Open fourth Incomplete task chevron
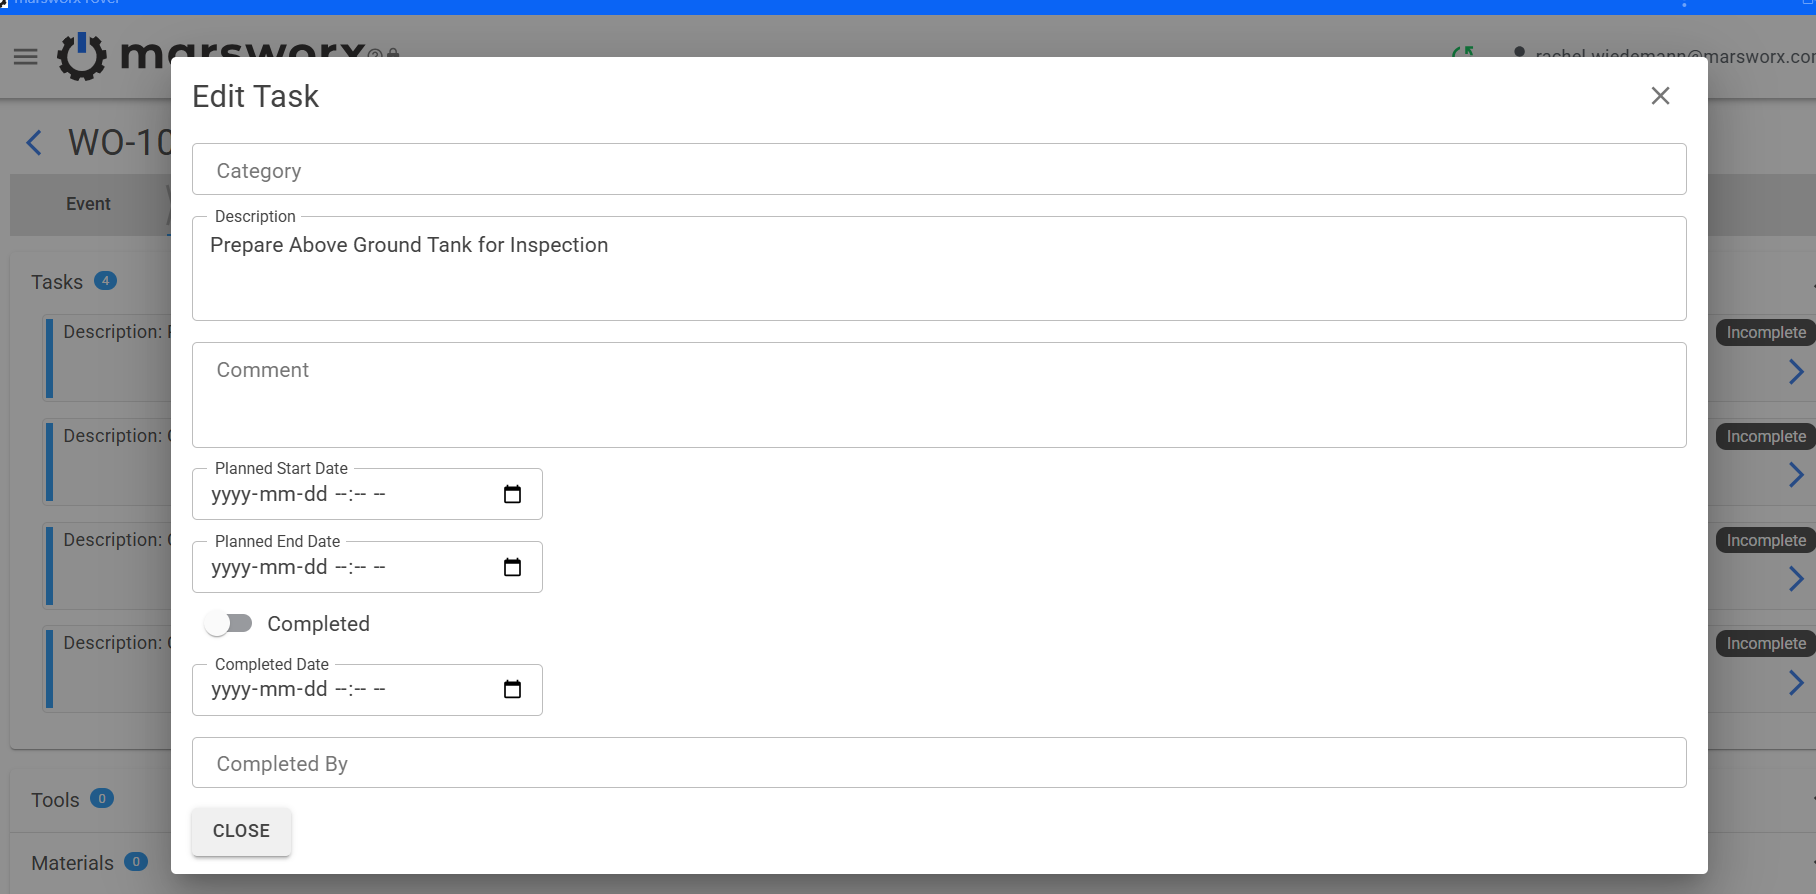1816x894 pixels. 1796,683
